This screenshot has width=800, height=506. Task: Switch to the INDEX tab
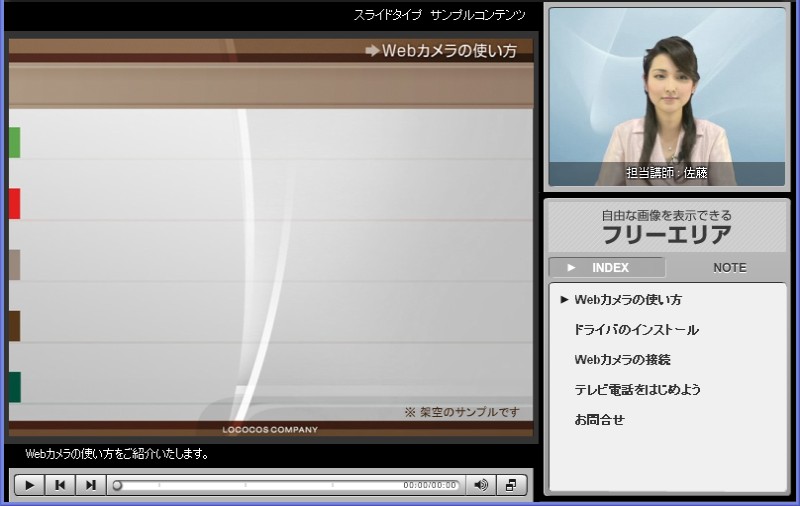(x=607, y=267)
